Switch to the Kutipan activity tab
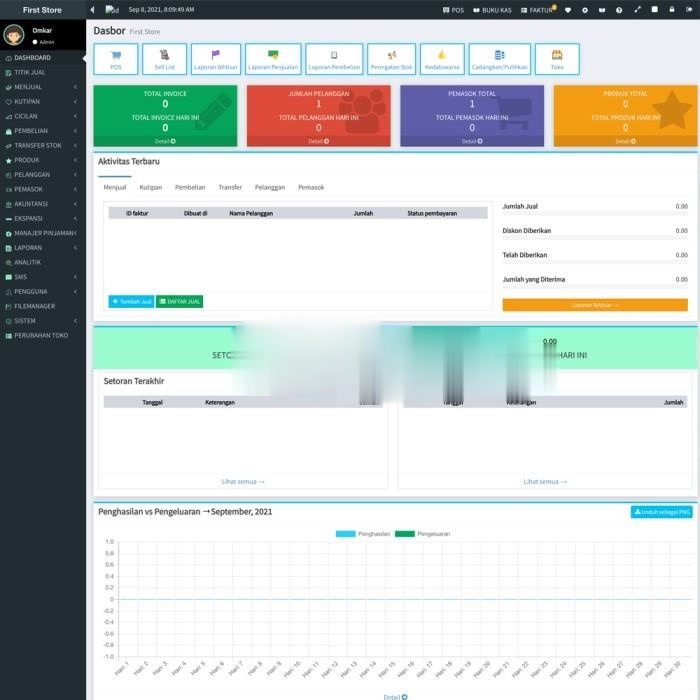 [151, 187]
